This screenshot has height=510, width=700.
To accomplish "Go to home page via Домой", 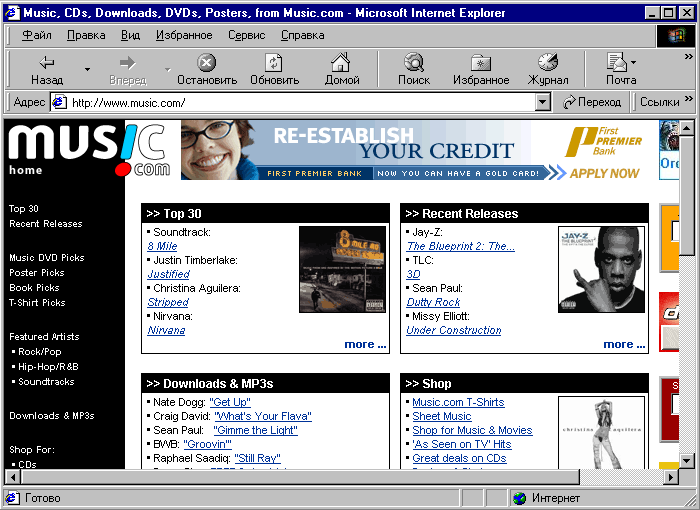I will coord(342,69).
